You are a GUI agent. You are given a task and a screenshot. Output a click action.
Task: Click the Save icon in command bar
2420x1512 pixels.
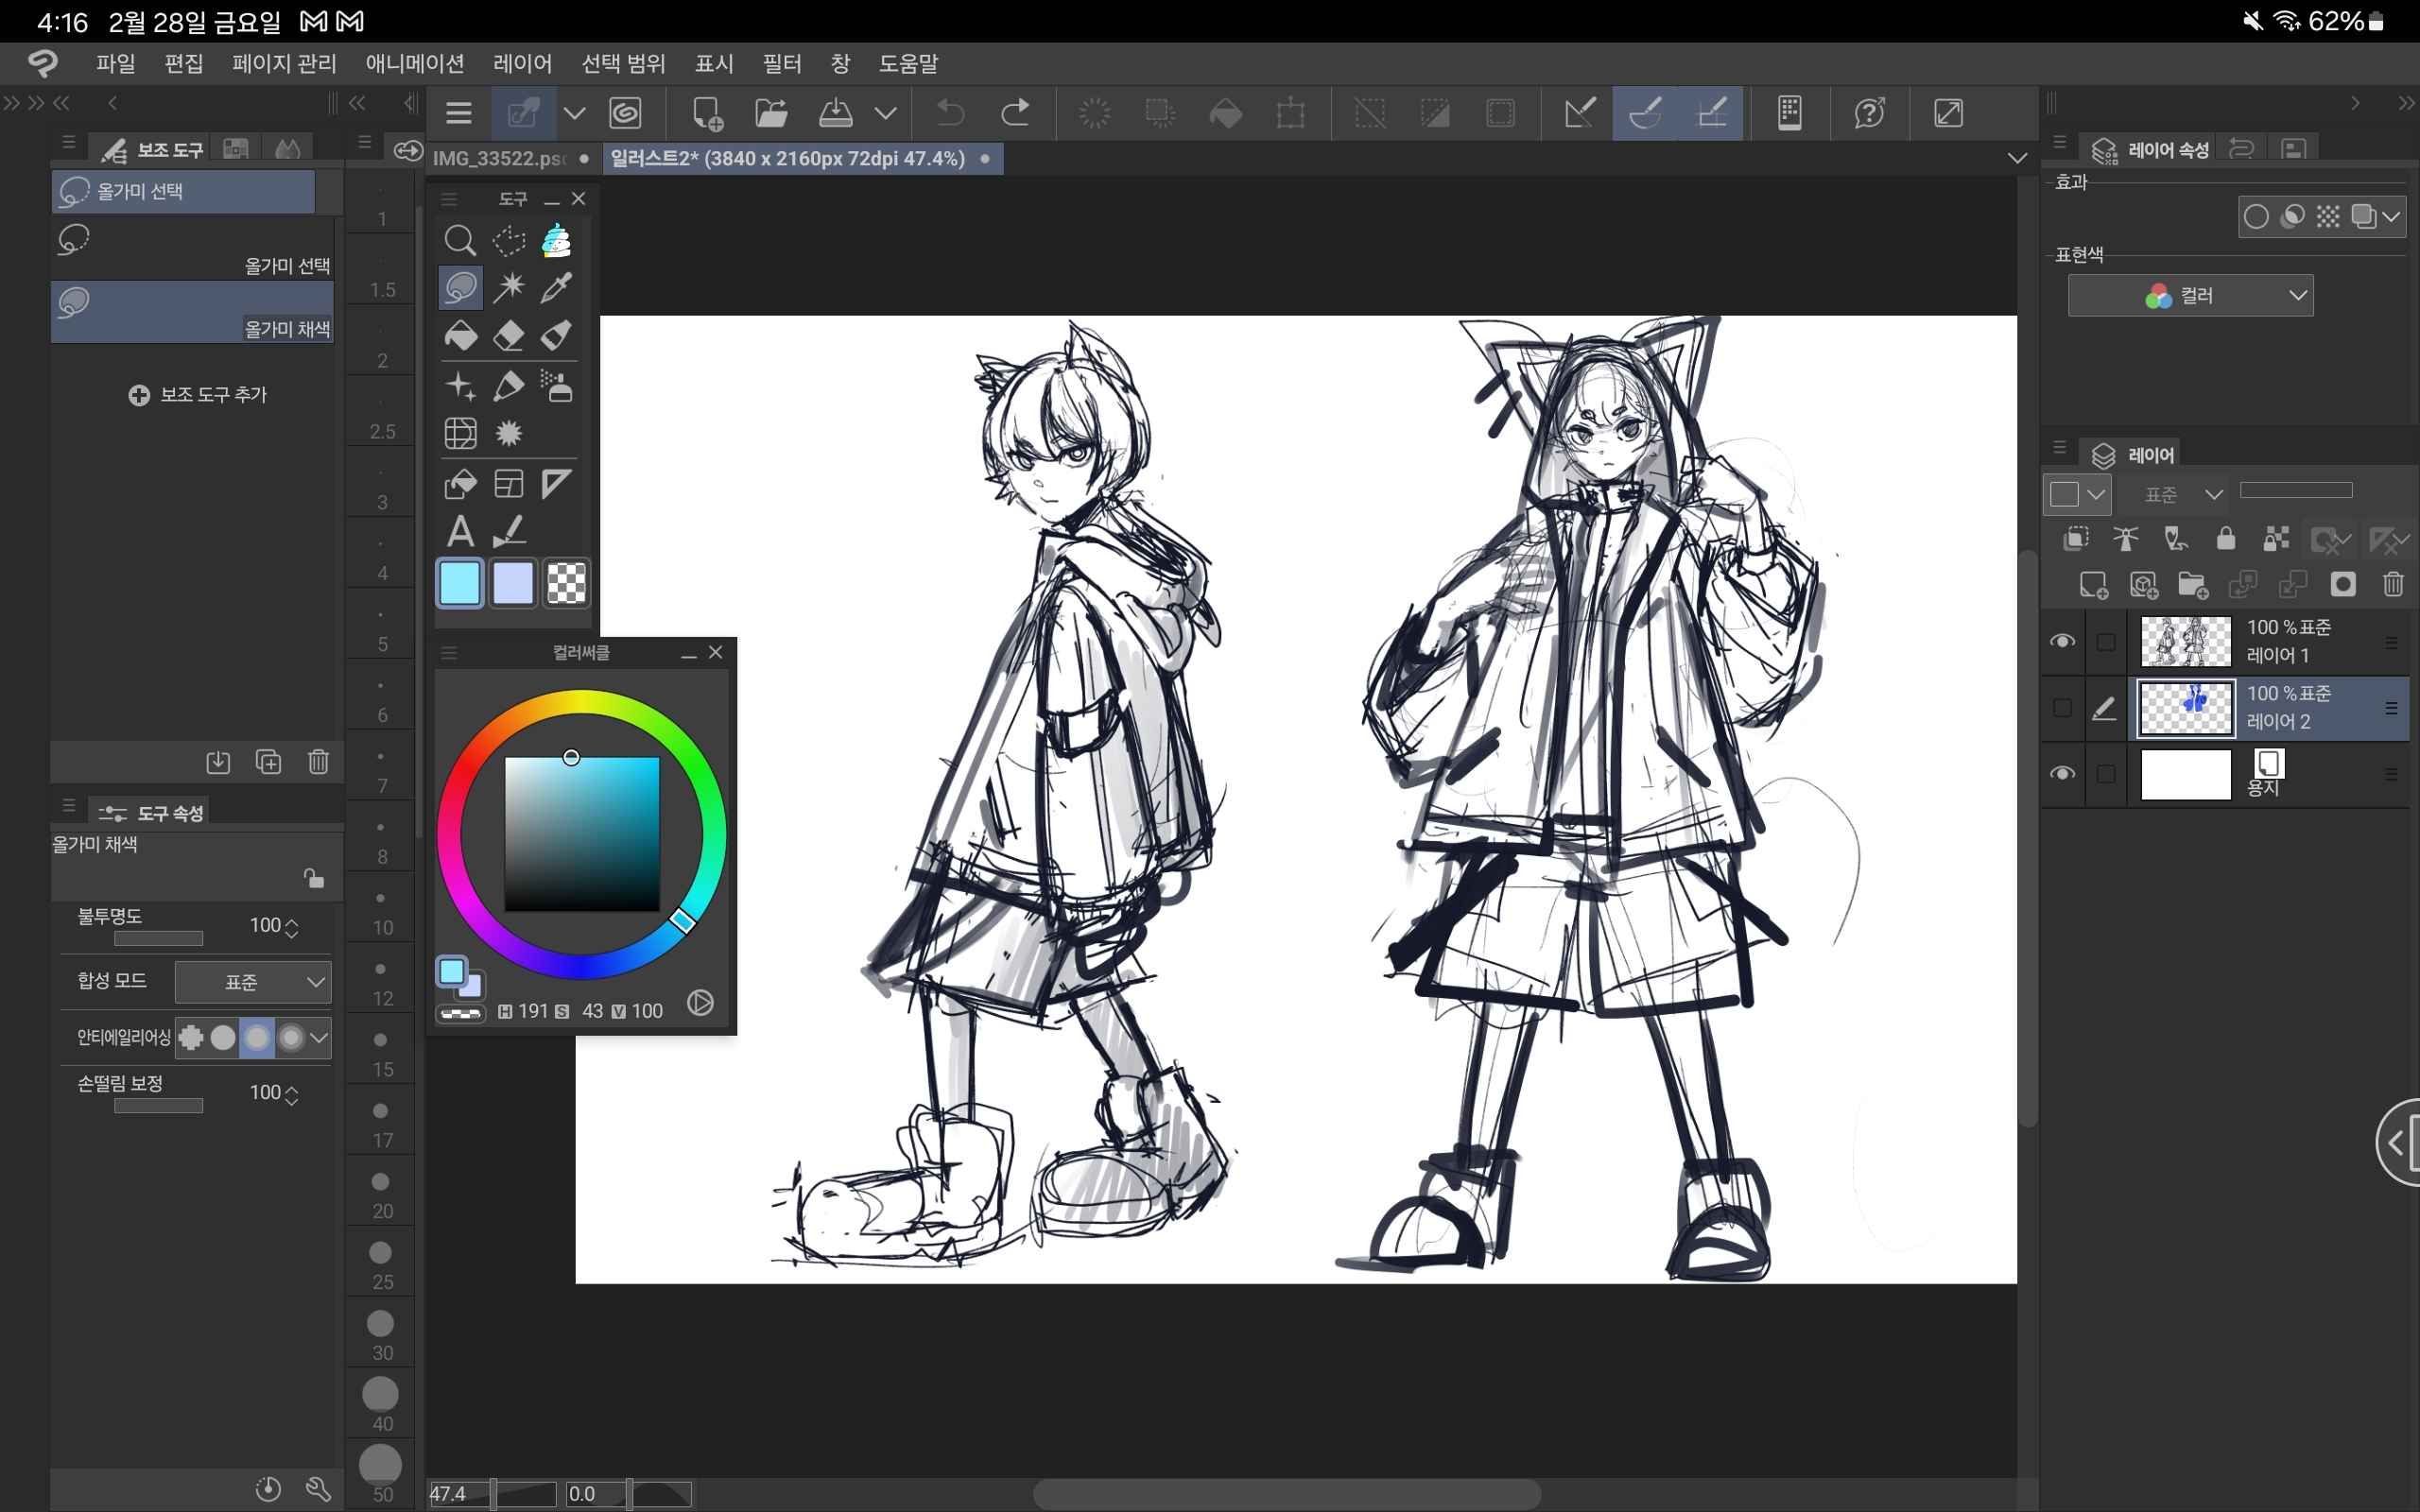click(836, 113)
